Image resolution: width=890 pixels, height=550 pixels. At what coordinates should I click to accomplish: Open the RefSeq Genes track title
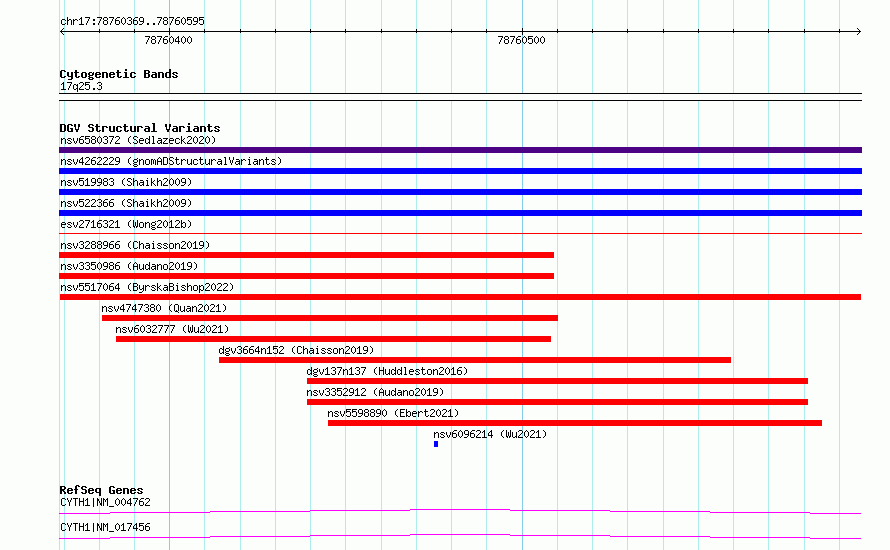102,490
